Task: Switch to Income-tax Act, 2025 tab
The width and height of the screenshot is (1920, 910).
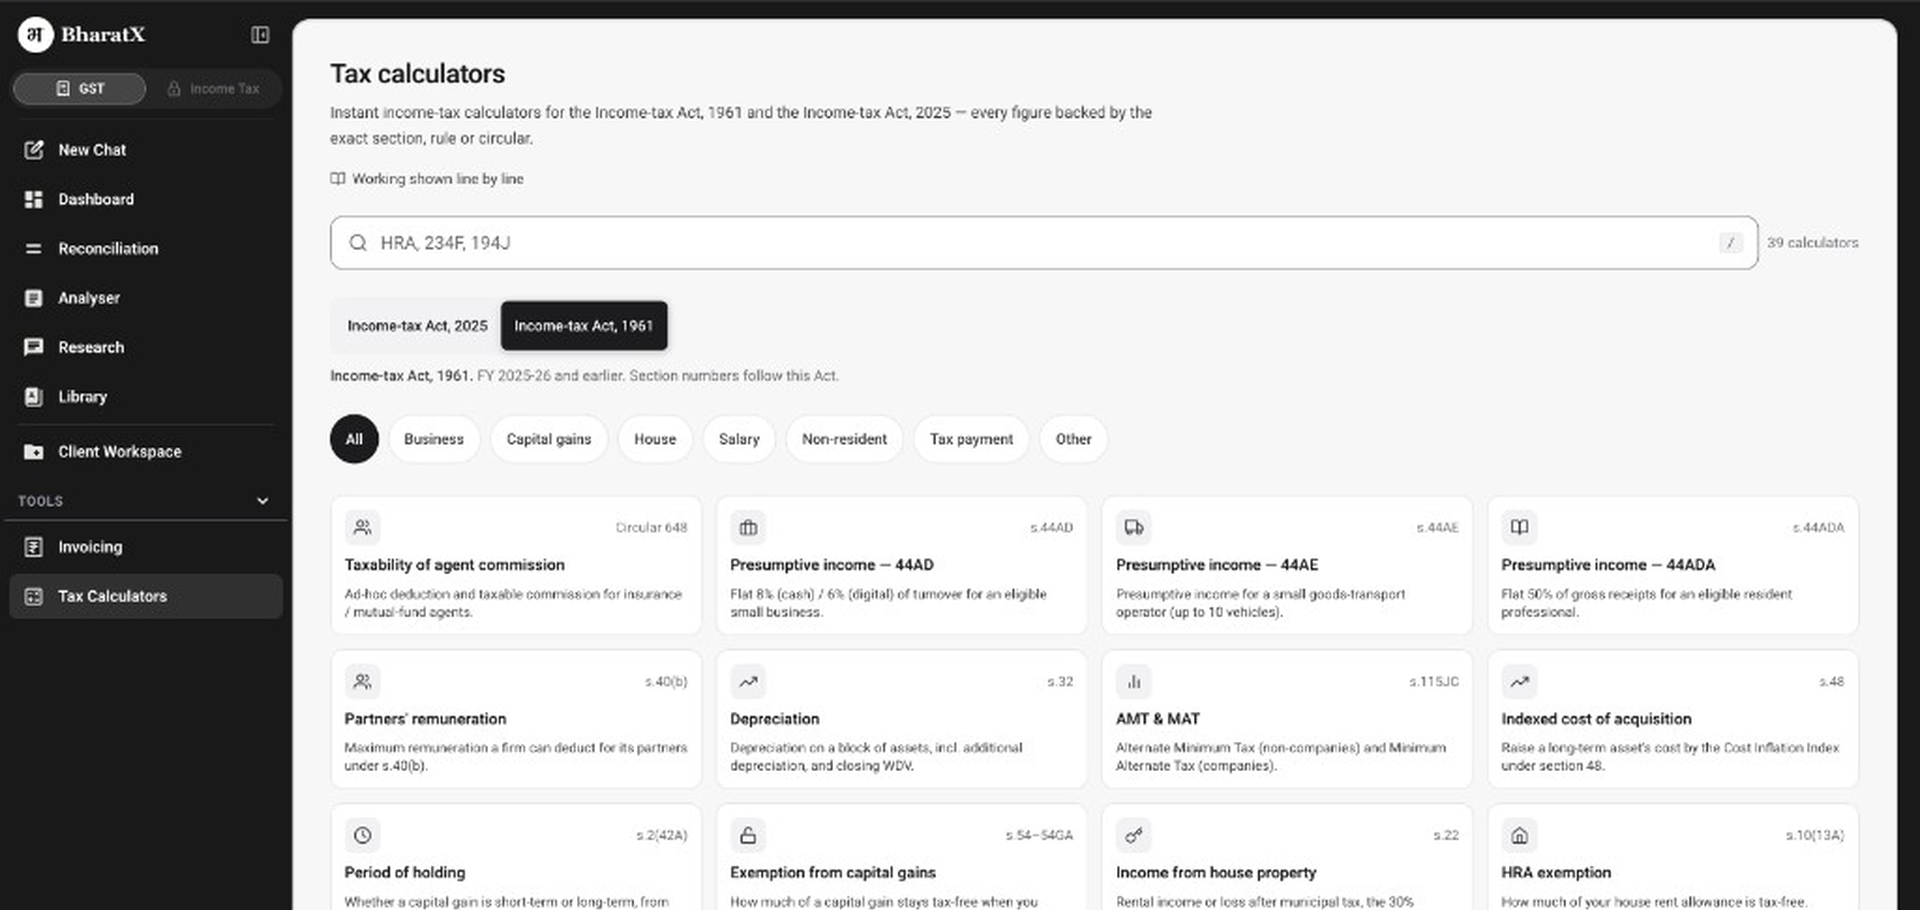Action: click(417, 326)
